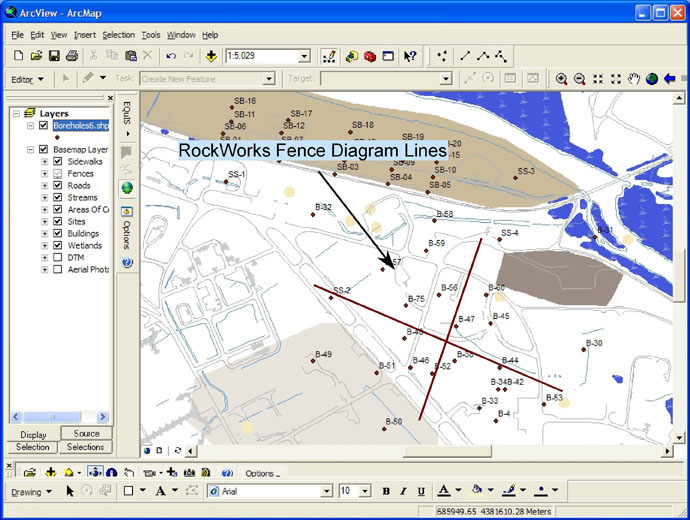Click the table of contents horizontal scrollbar
This screenshot has width=690, height=520.
59,416
